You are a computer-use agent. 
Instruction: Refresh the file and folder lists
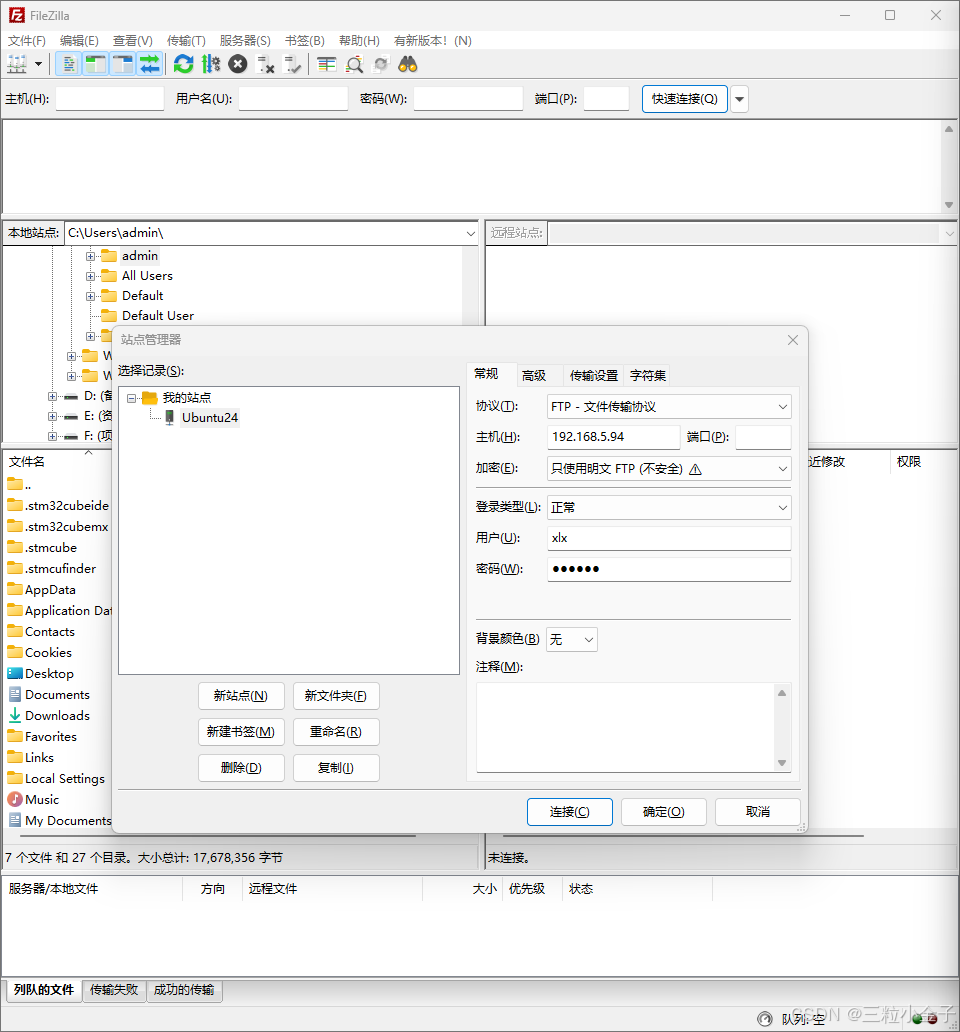coord(184,64)
